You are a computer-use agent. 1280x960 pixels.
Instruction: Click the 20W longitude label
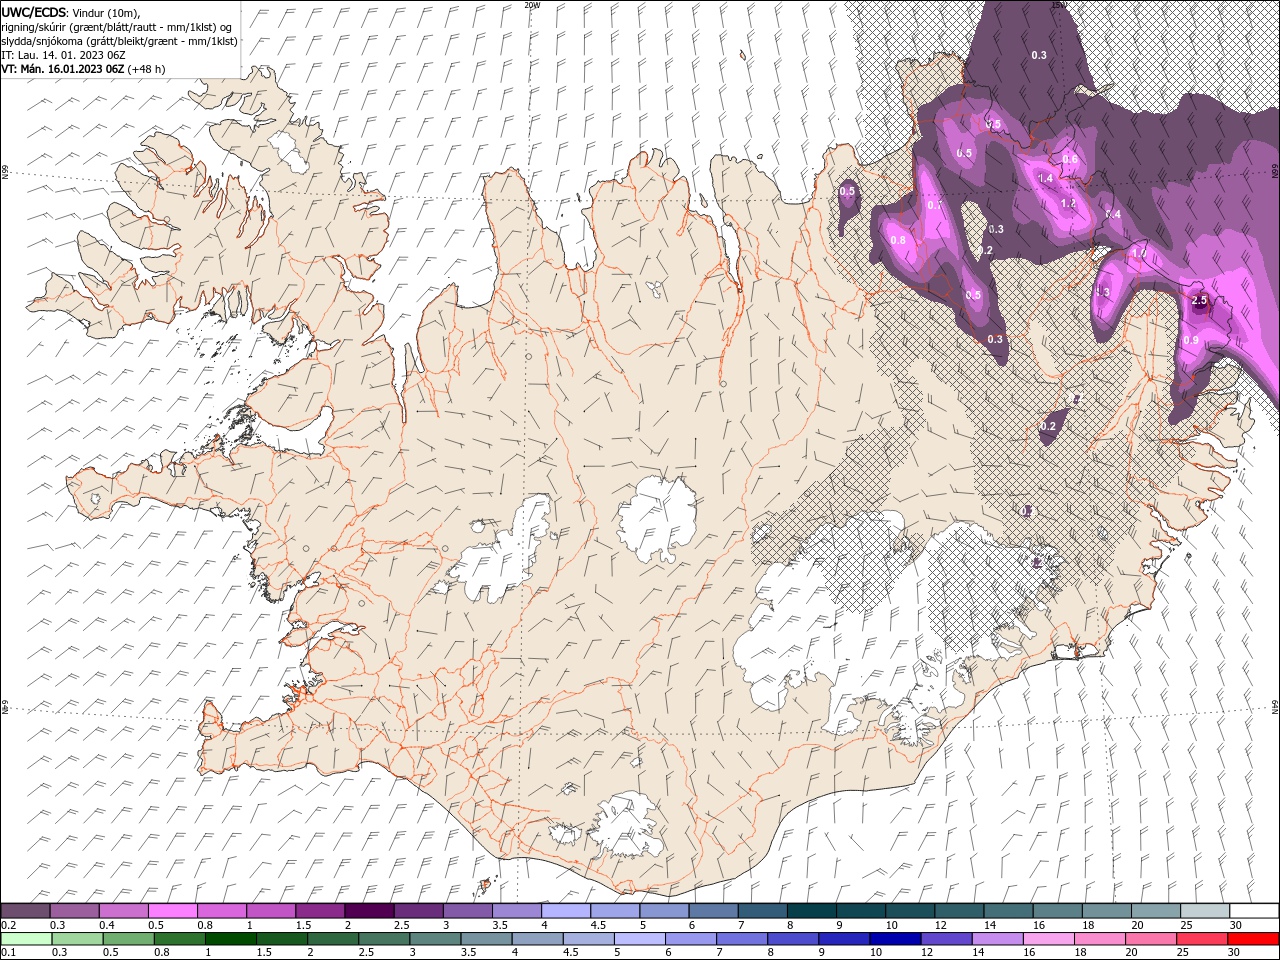pyautogui.click(x=533, y=5)
